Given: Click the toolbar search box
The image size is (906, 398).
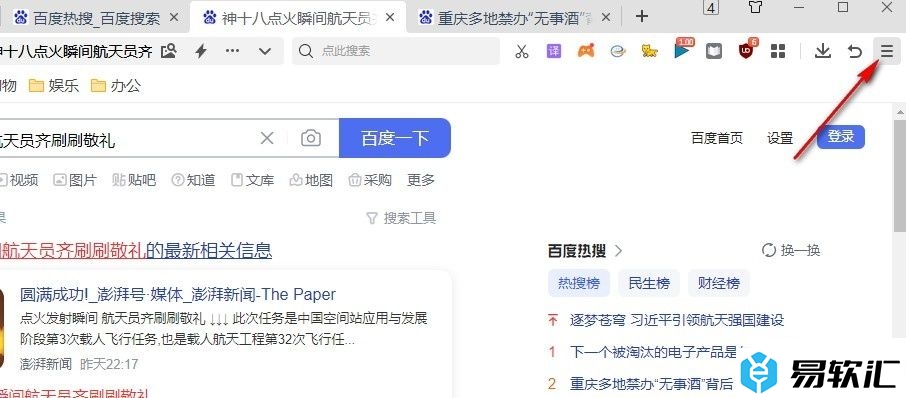Looking at the screenshot, I should pos(396,51).
